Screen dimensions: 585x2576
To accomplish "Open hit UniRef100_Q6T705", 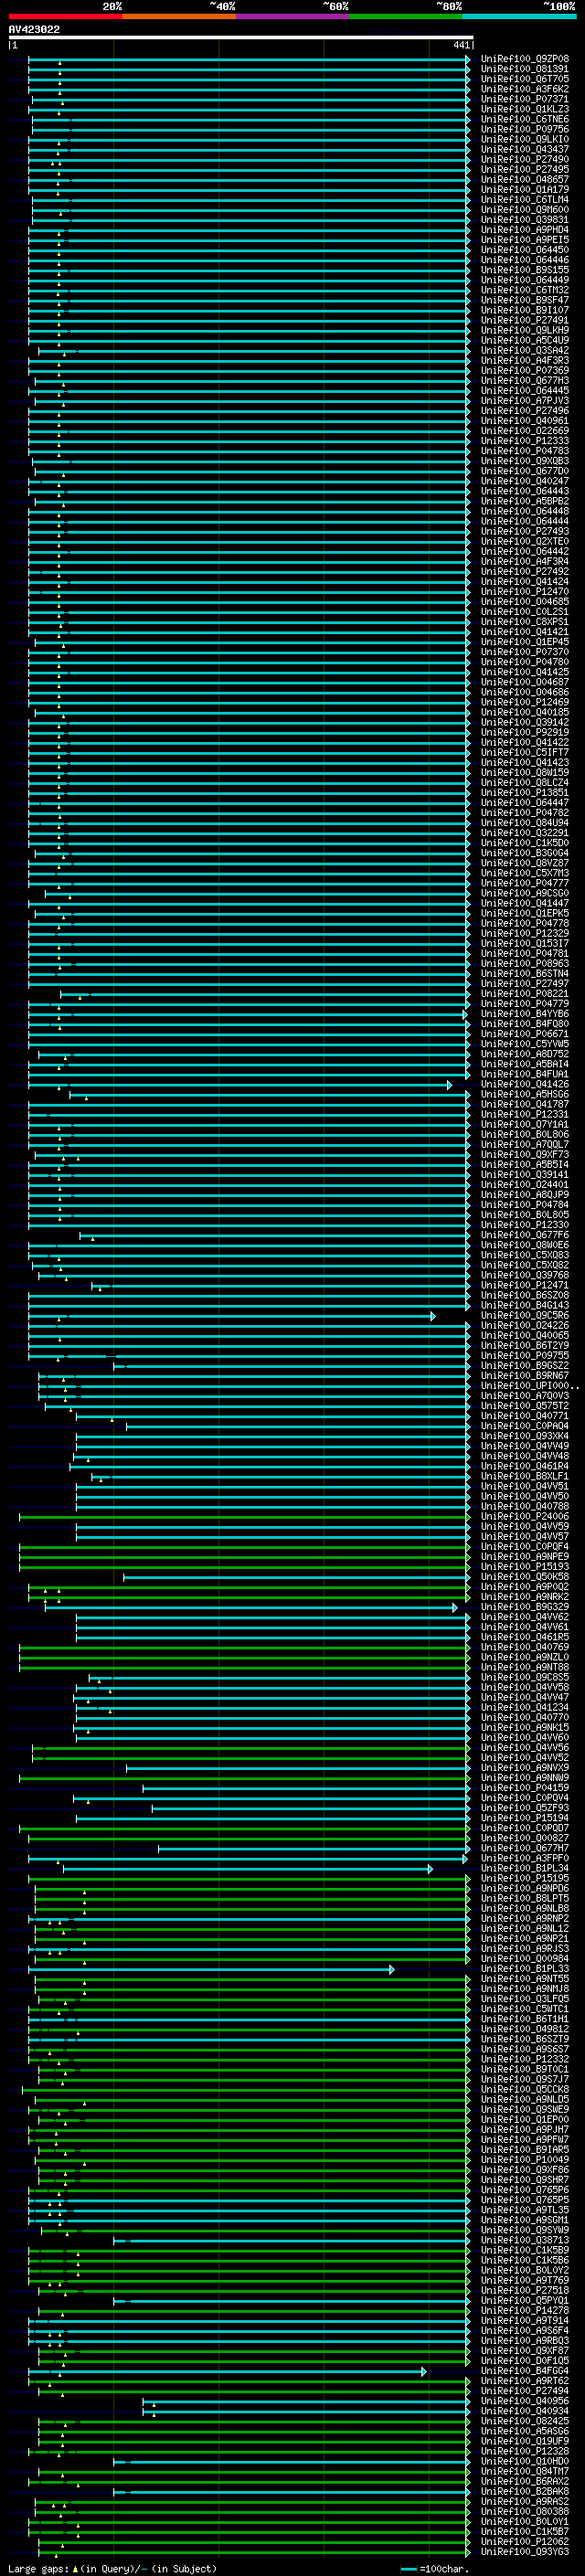I will [x=525, y=79].
